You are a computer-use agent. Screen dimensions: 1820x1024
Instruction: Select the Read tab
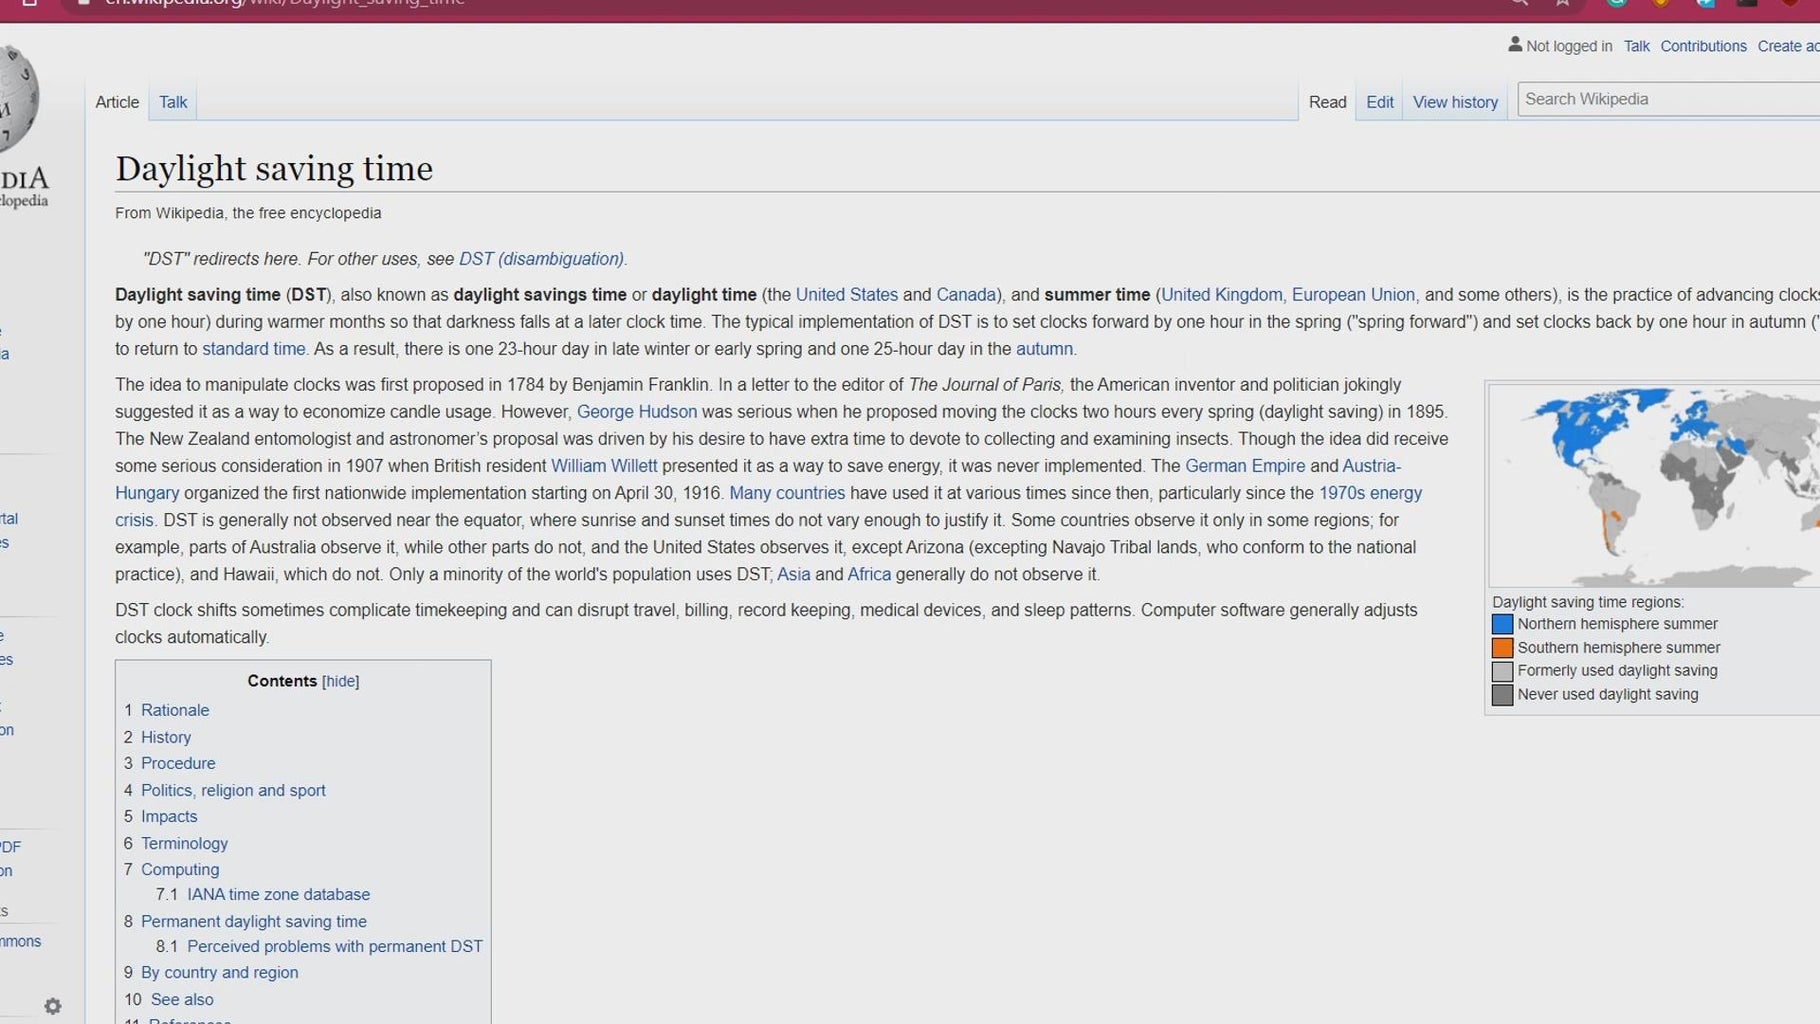(1327, 102)
